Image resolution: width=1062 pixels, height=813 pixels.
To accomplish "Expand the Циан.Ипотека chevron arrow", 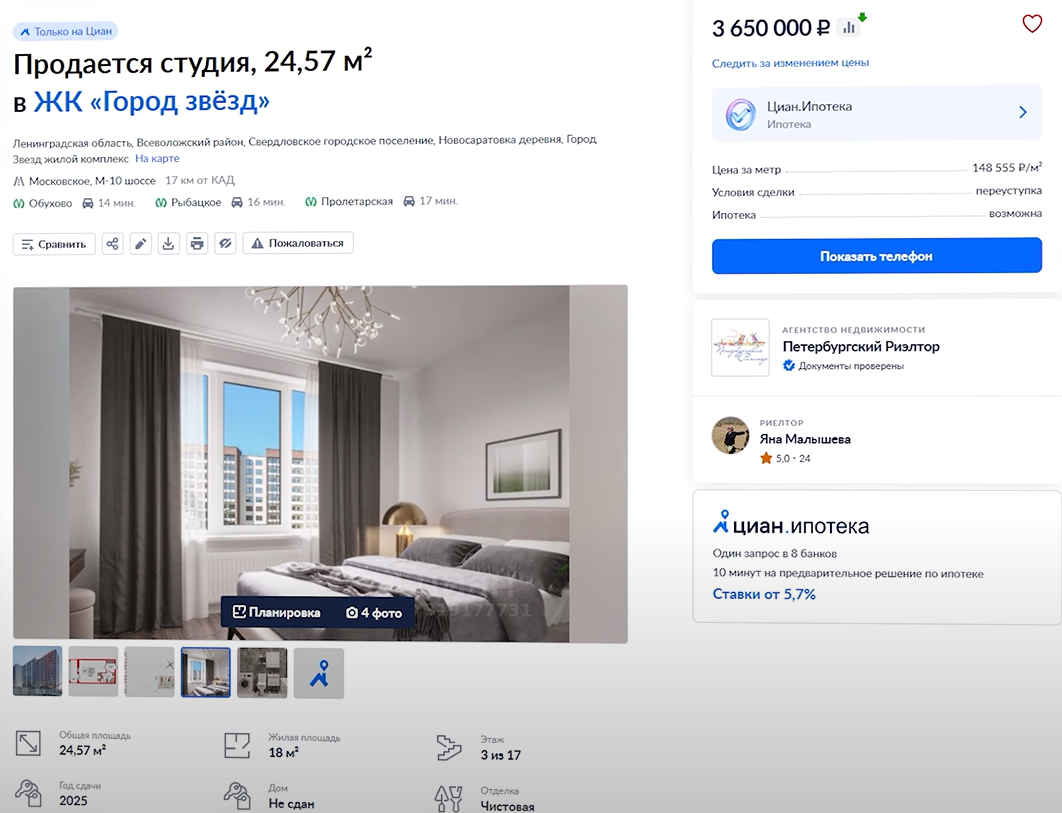I will (1023, 112).
